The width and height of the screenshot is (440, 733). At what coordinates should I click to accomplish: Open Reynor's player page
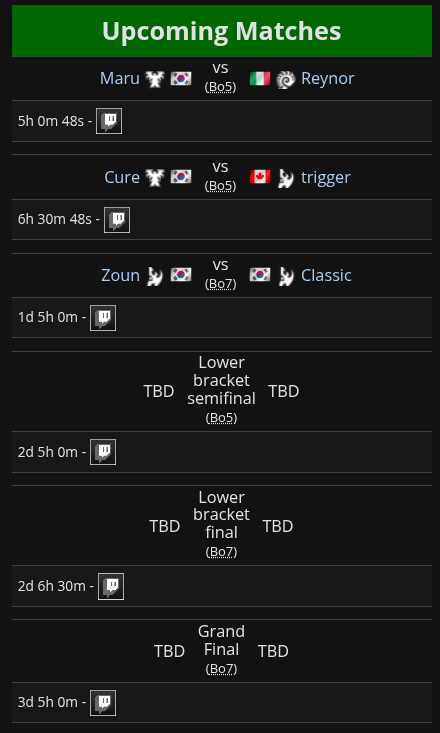tap(328, 79)
